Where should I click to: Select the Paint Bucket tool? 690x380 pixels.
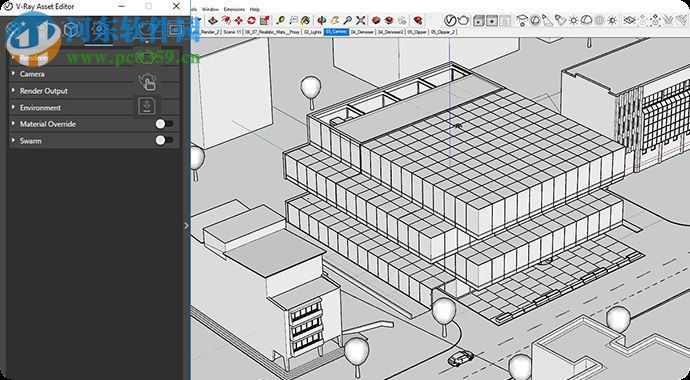coord(305,20)
